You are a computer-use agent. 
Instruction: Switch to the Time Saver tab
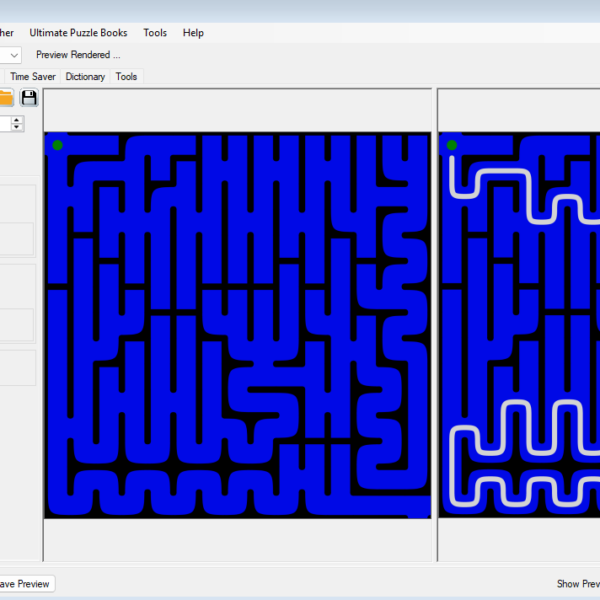(x=33, y=76)
